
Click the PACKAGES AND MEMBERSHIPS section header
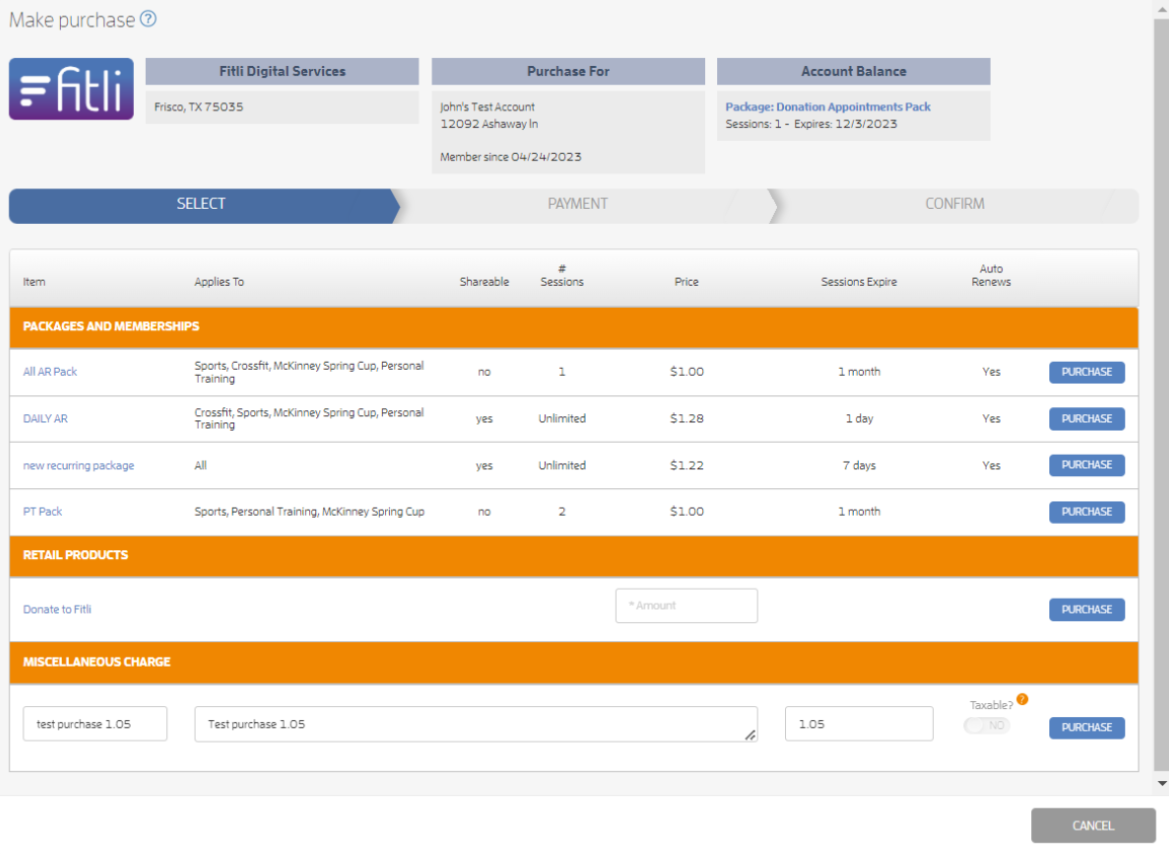(x=574, y=327)
